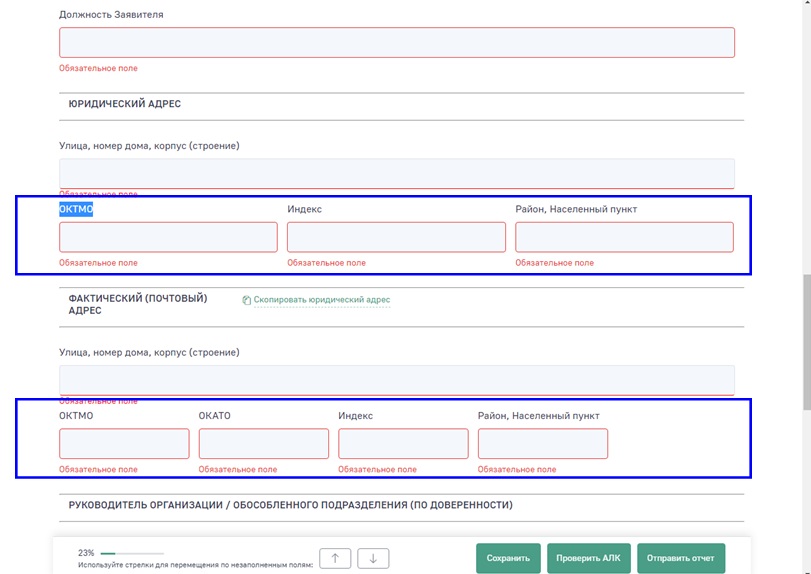The width and height of the screenshot is (811, 574).
Task: Focus the Должность Заявителя input field
Action: 396,42
